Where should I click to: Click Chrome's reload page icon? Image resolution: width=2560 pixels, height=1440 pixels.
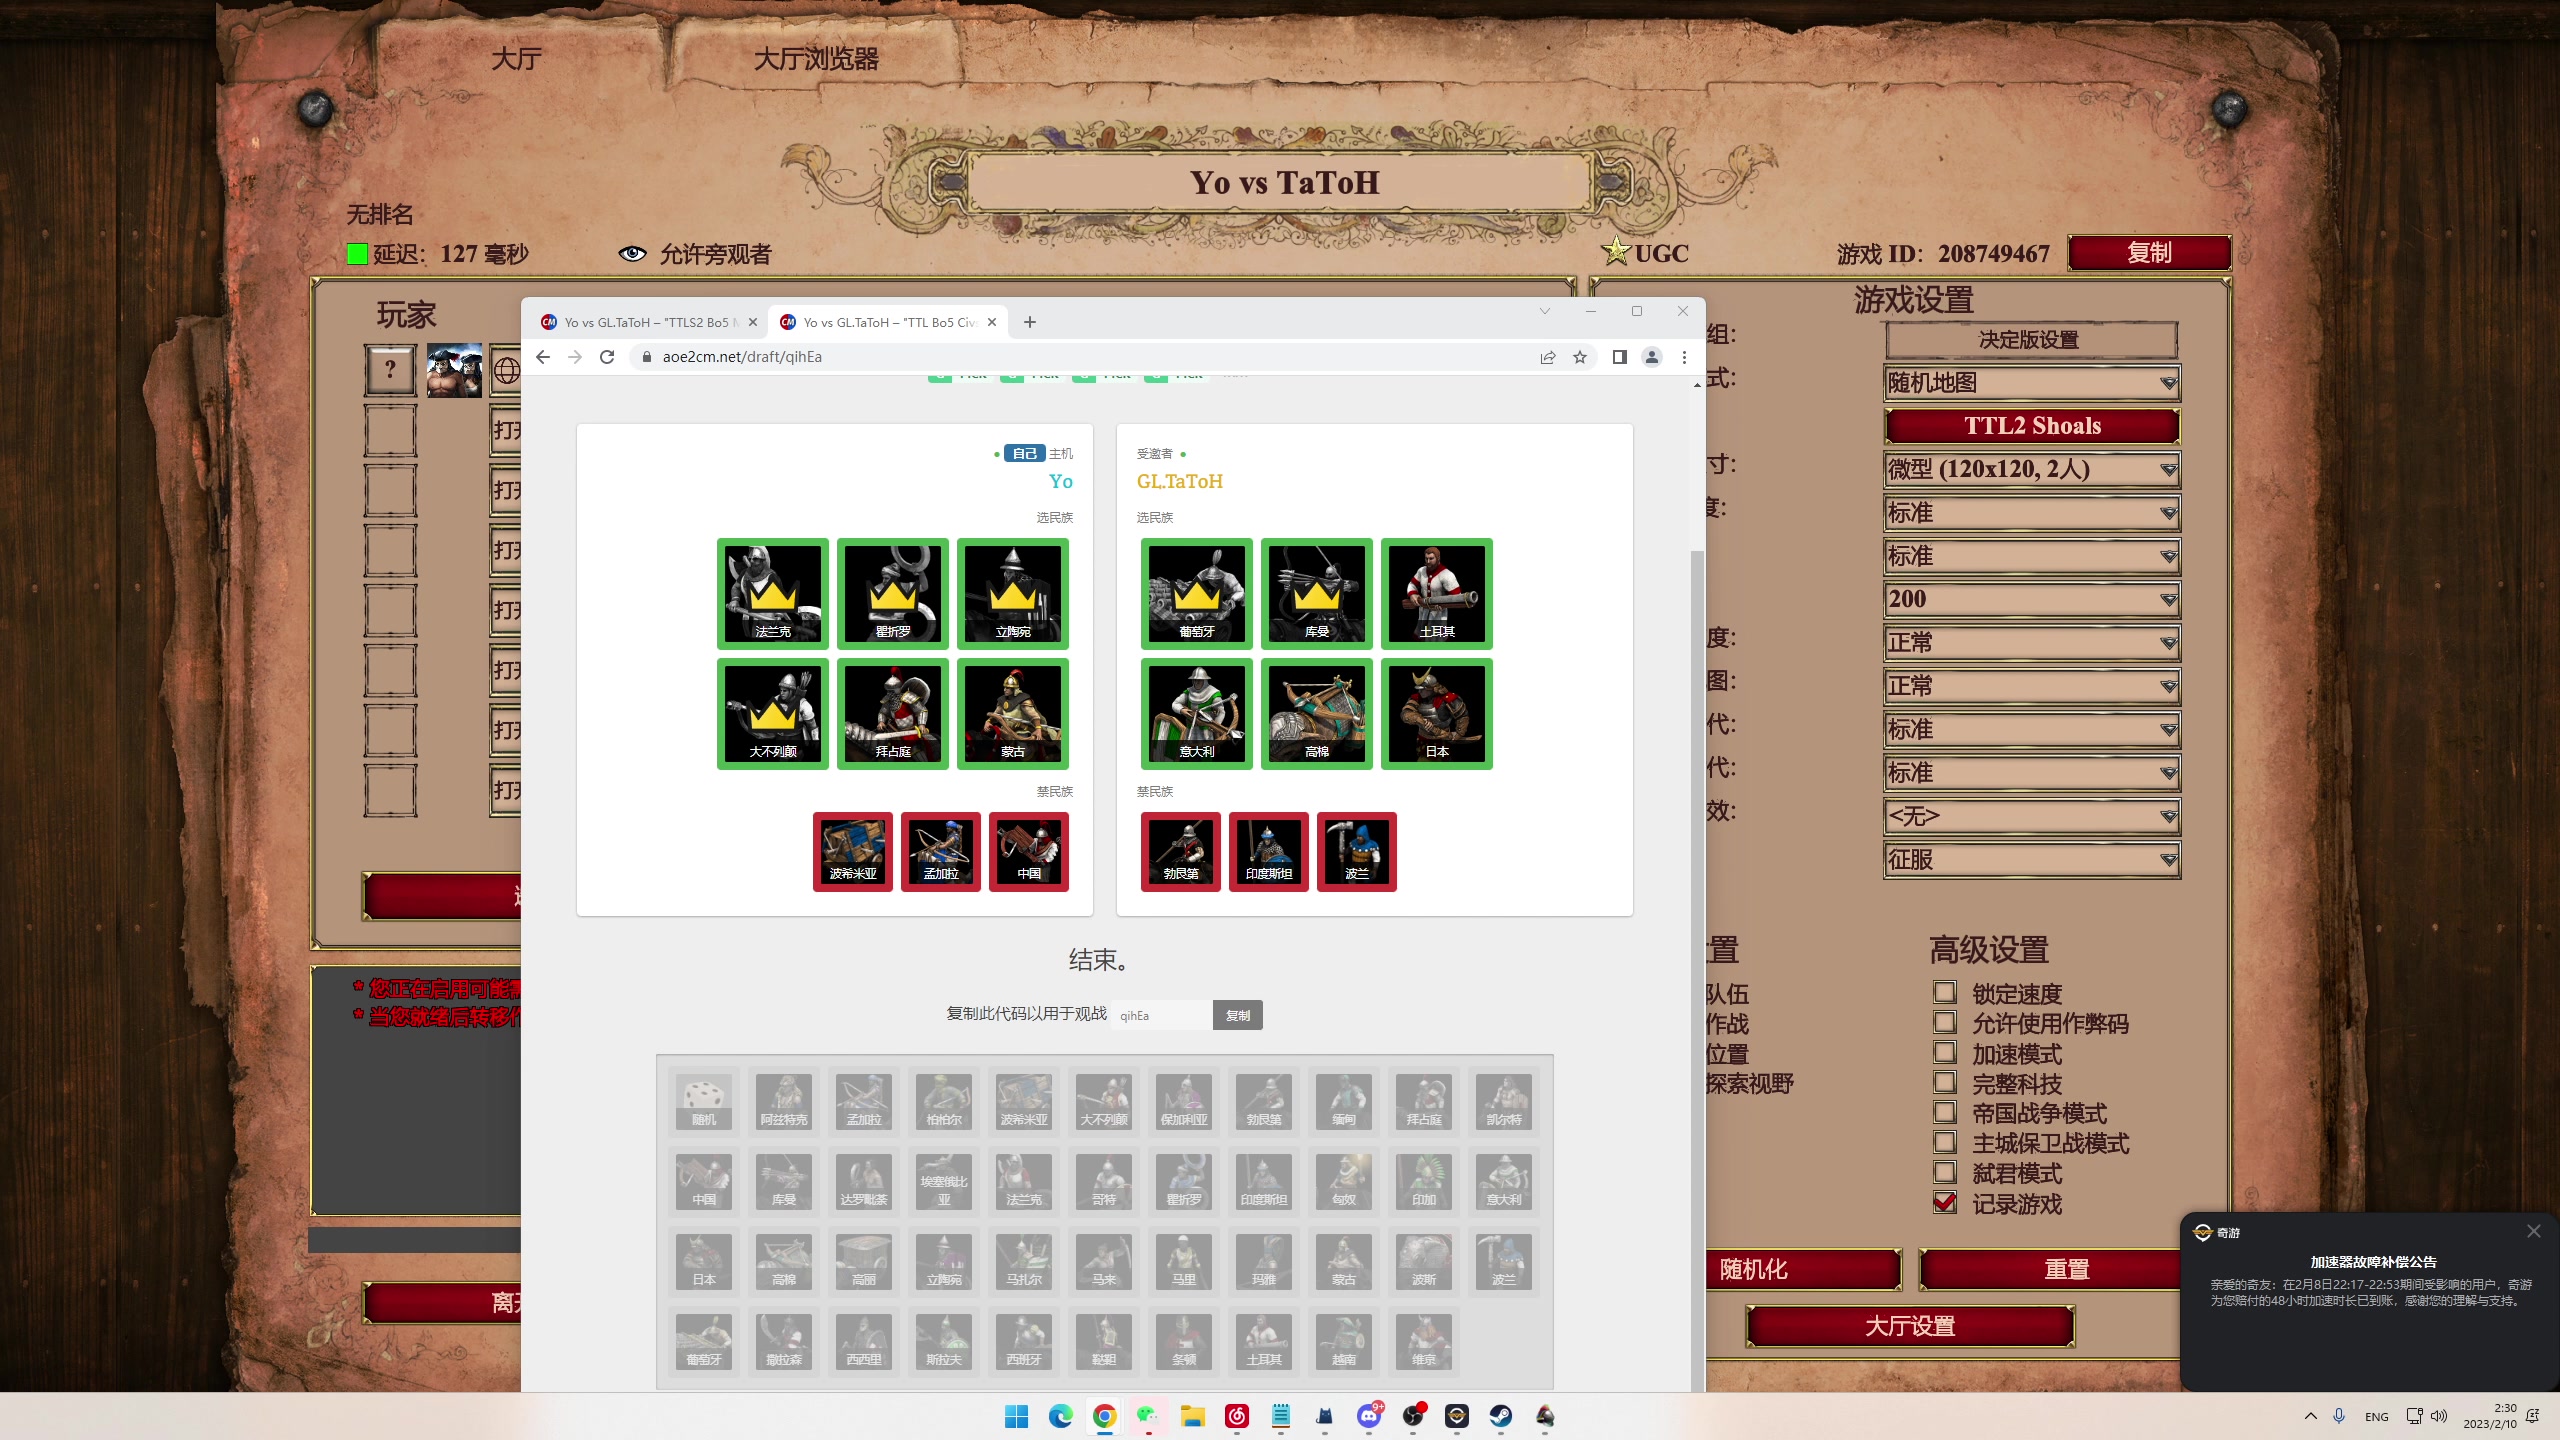[x=607, y=357]
